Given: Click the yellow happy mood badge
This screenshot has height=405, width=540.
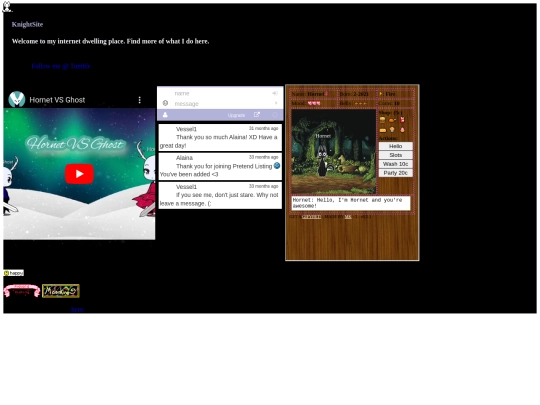Looking at the screenshot, I should 13,273.
